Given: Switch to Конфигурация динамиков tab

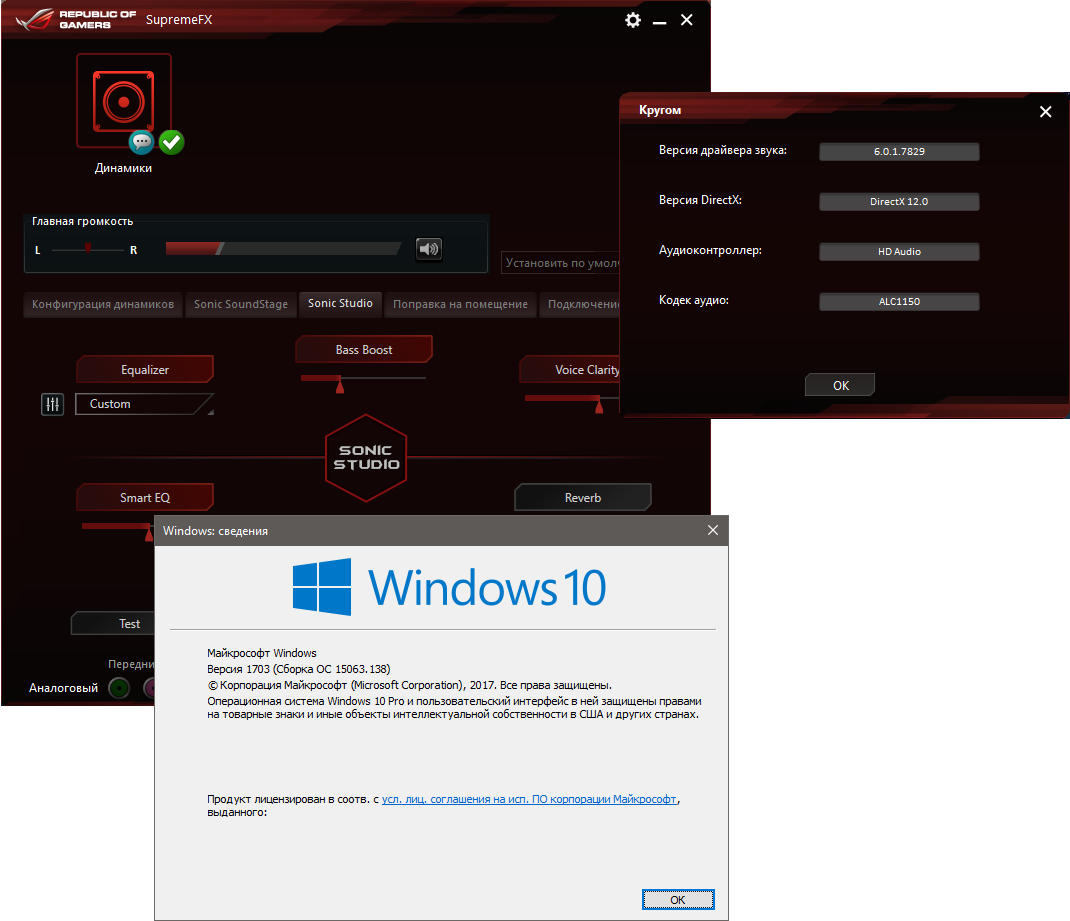Looking at the screenshot, I should 103,304.
